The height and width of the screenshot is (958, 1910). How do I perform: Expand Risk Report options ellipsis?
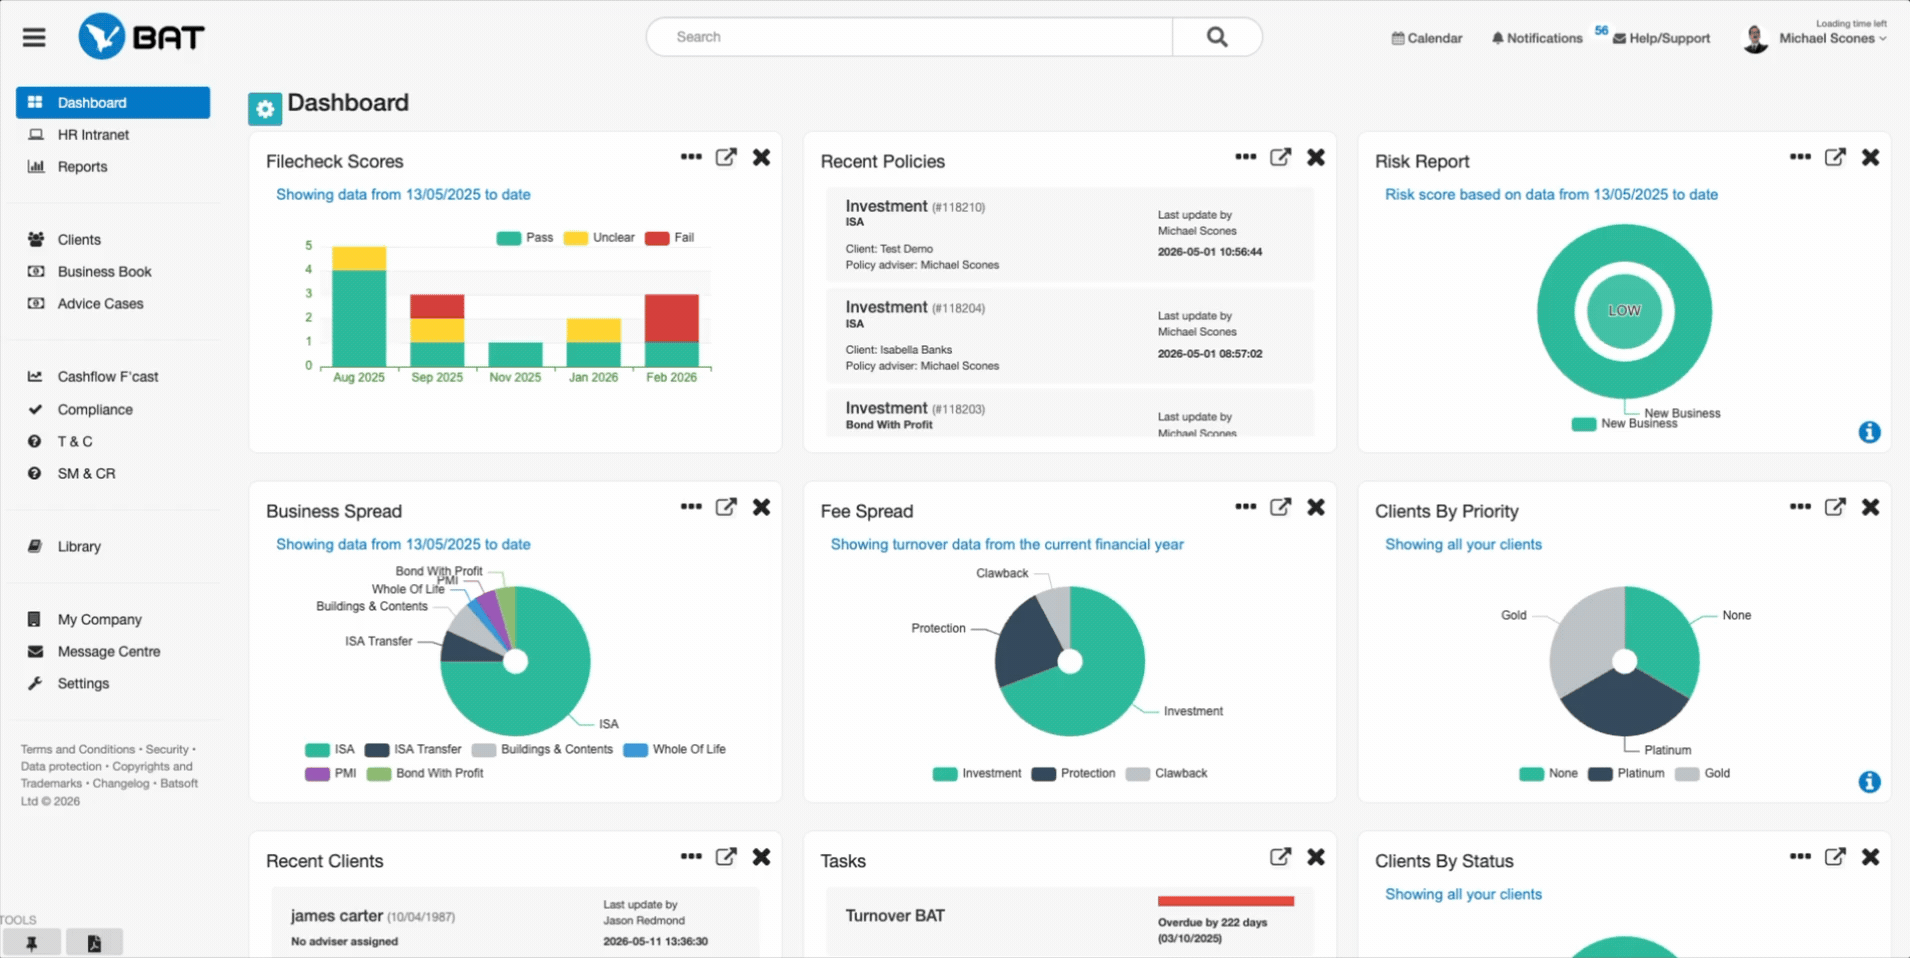1800,157
